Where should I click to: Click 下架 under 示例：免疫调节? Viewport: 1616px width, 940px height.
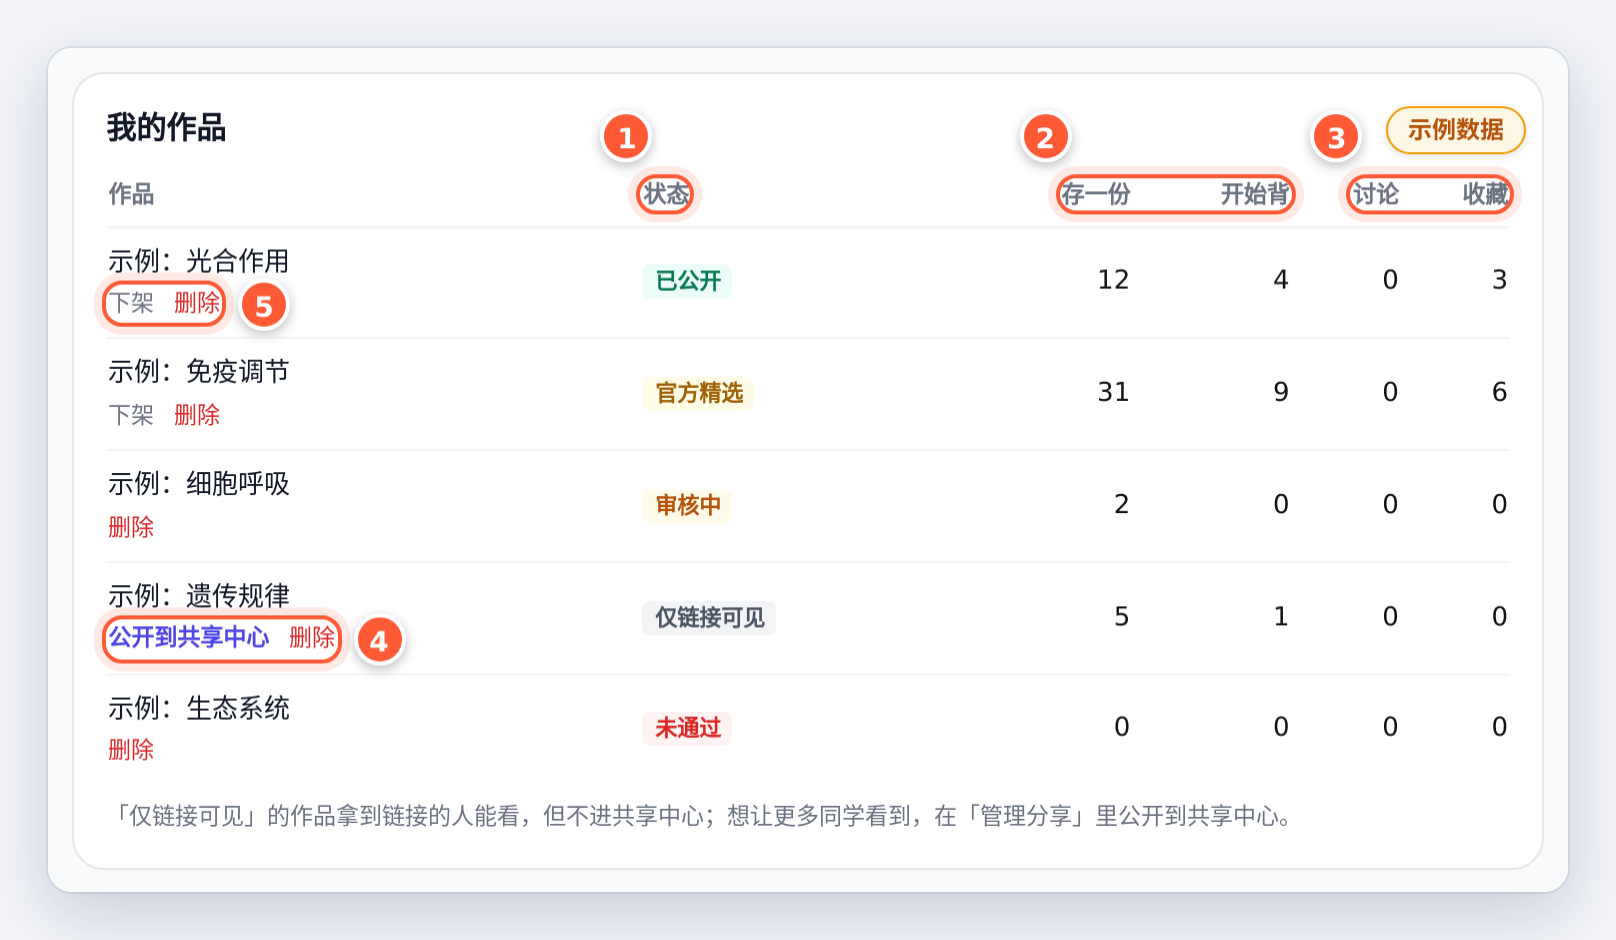[131, 415]
